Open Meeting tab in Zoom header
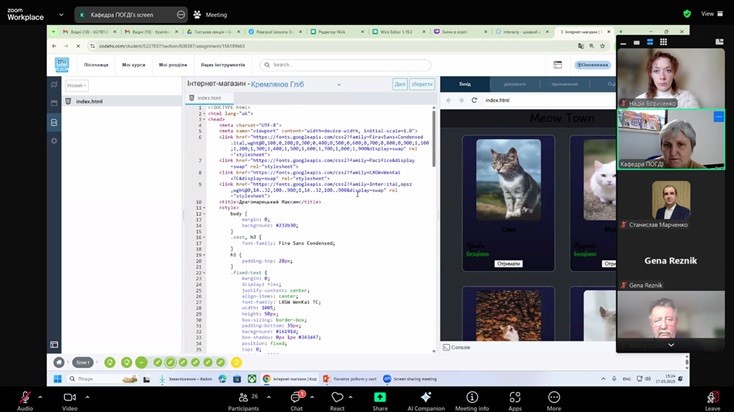734x412 pixels. 211,15
